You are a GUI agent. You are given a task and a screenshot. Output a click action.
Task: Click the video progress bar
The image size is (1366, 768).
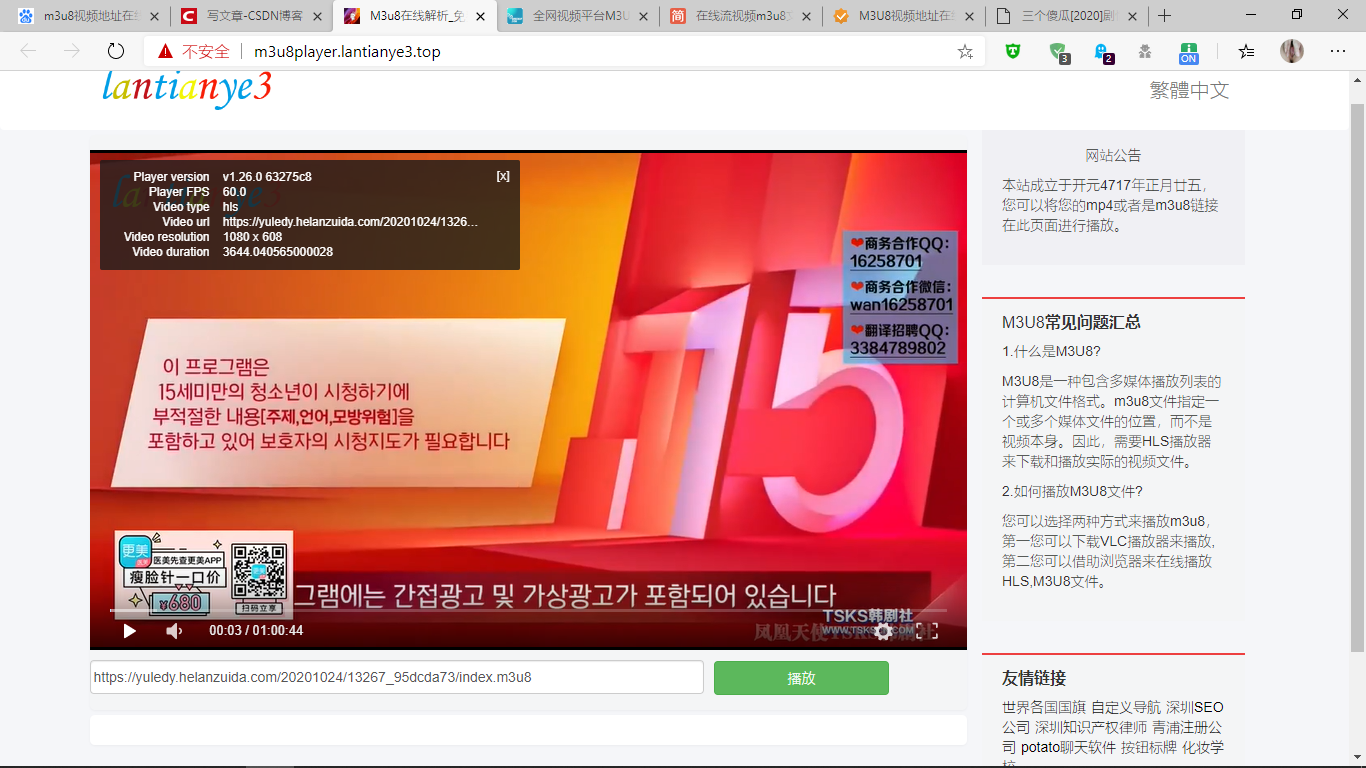point(528,611)
